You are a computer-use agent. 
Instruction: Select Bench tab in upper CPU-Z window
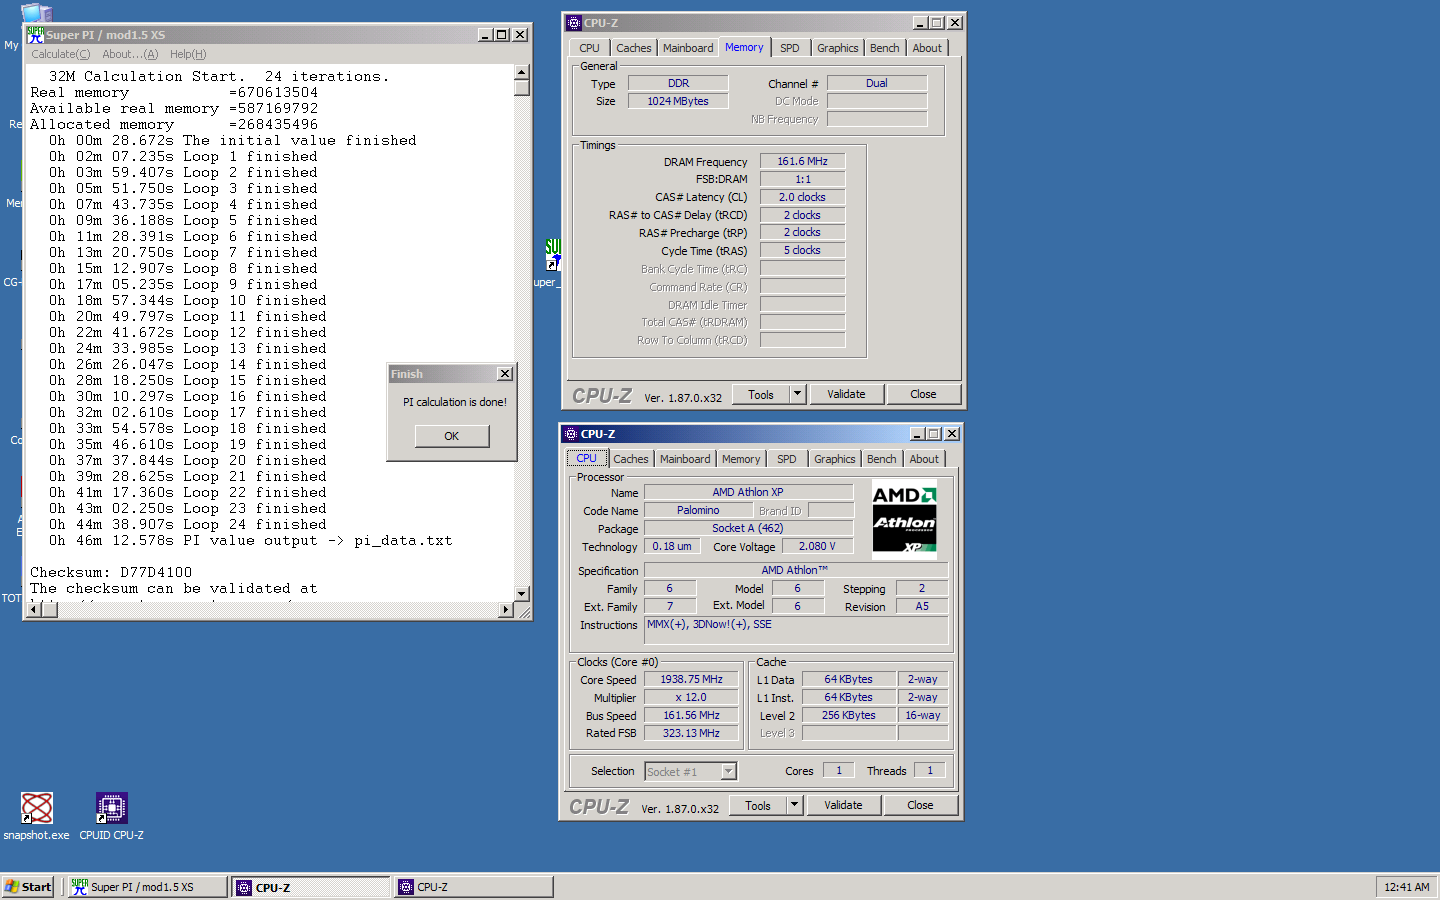[x=885, y=48]
